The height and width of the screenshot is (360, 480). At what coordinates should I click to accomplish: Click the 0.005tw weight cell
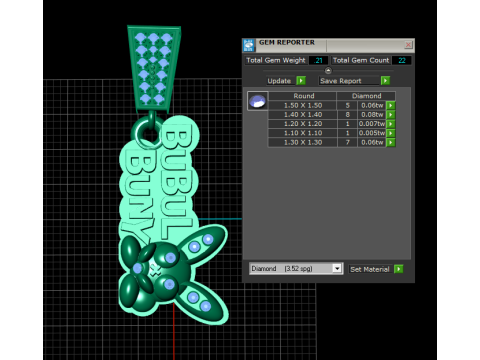click(372, 133)
